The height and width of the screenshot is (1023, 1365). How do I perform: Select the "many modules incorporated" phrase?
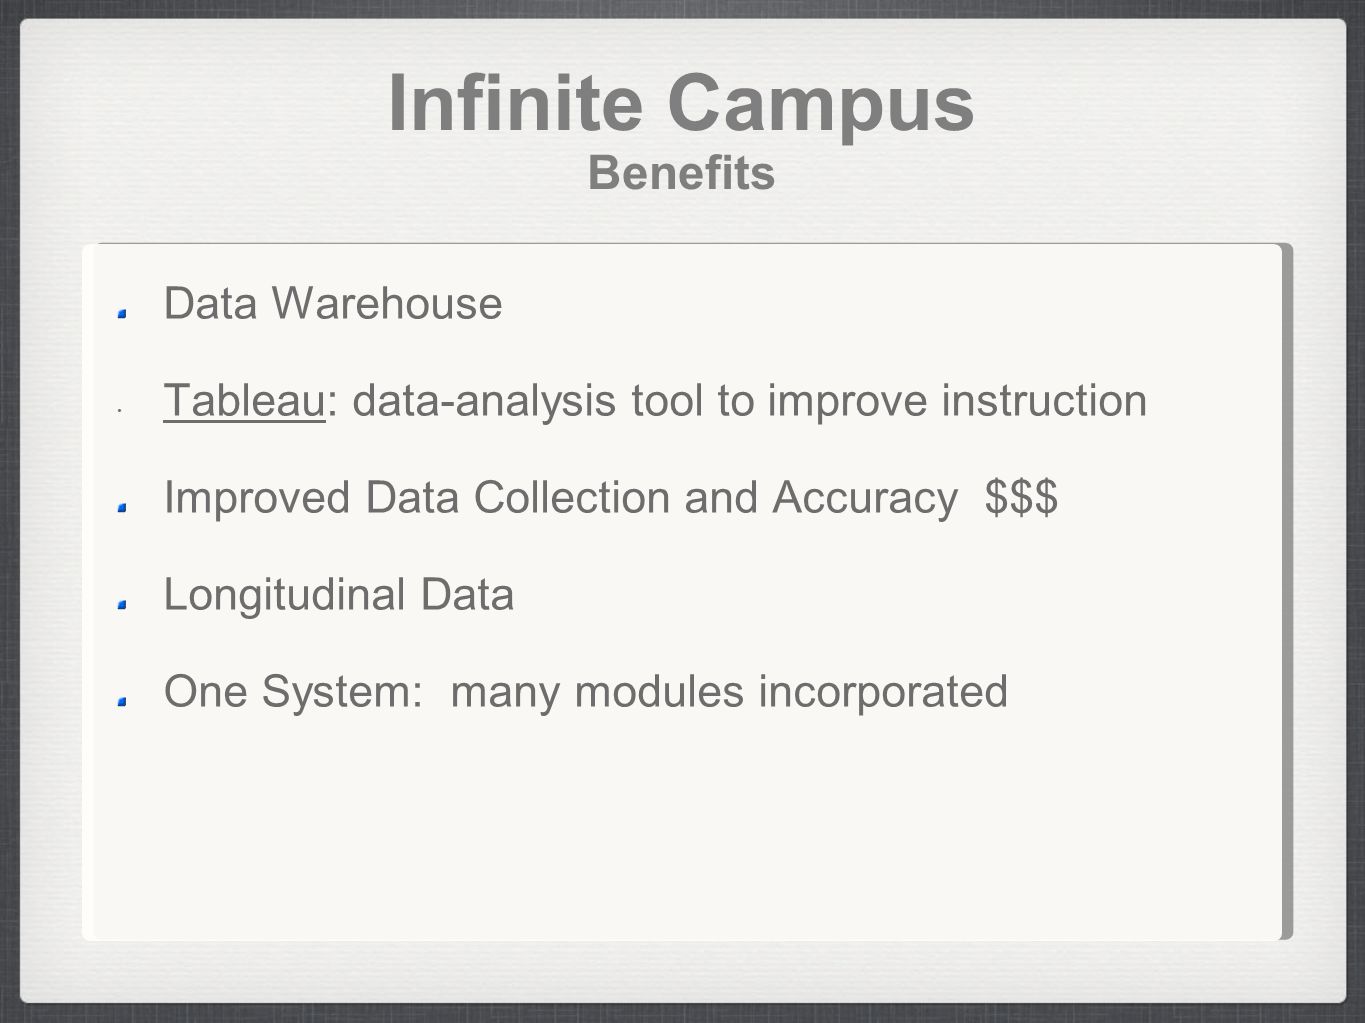pos(730,692)
